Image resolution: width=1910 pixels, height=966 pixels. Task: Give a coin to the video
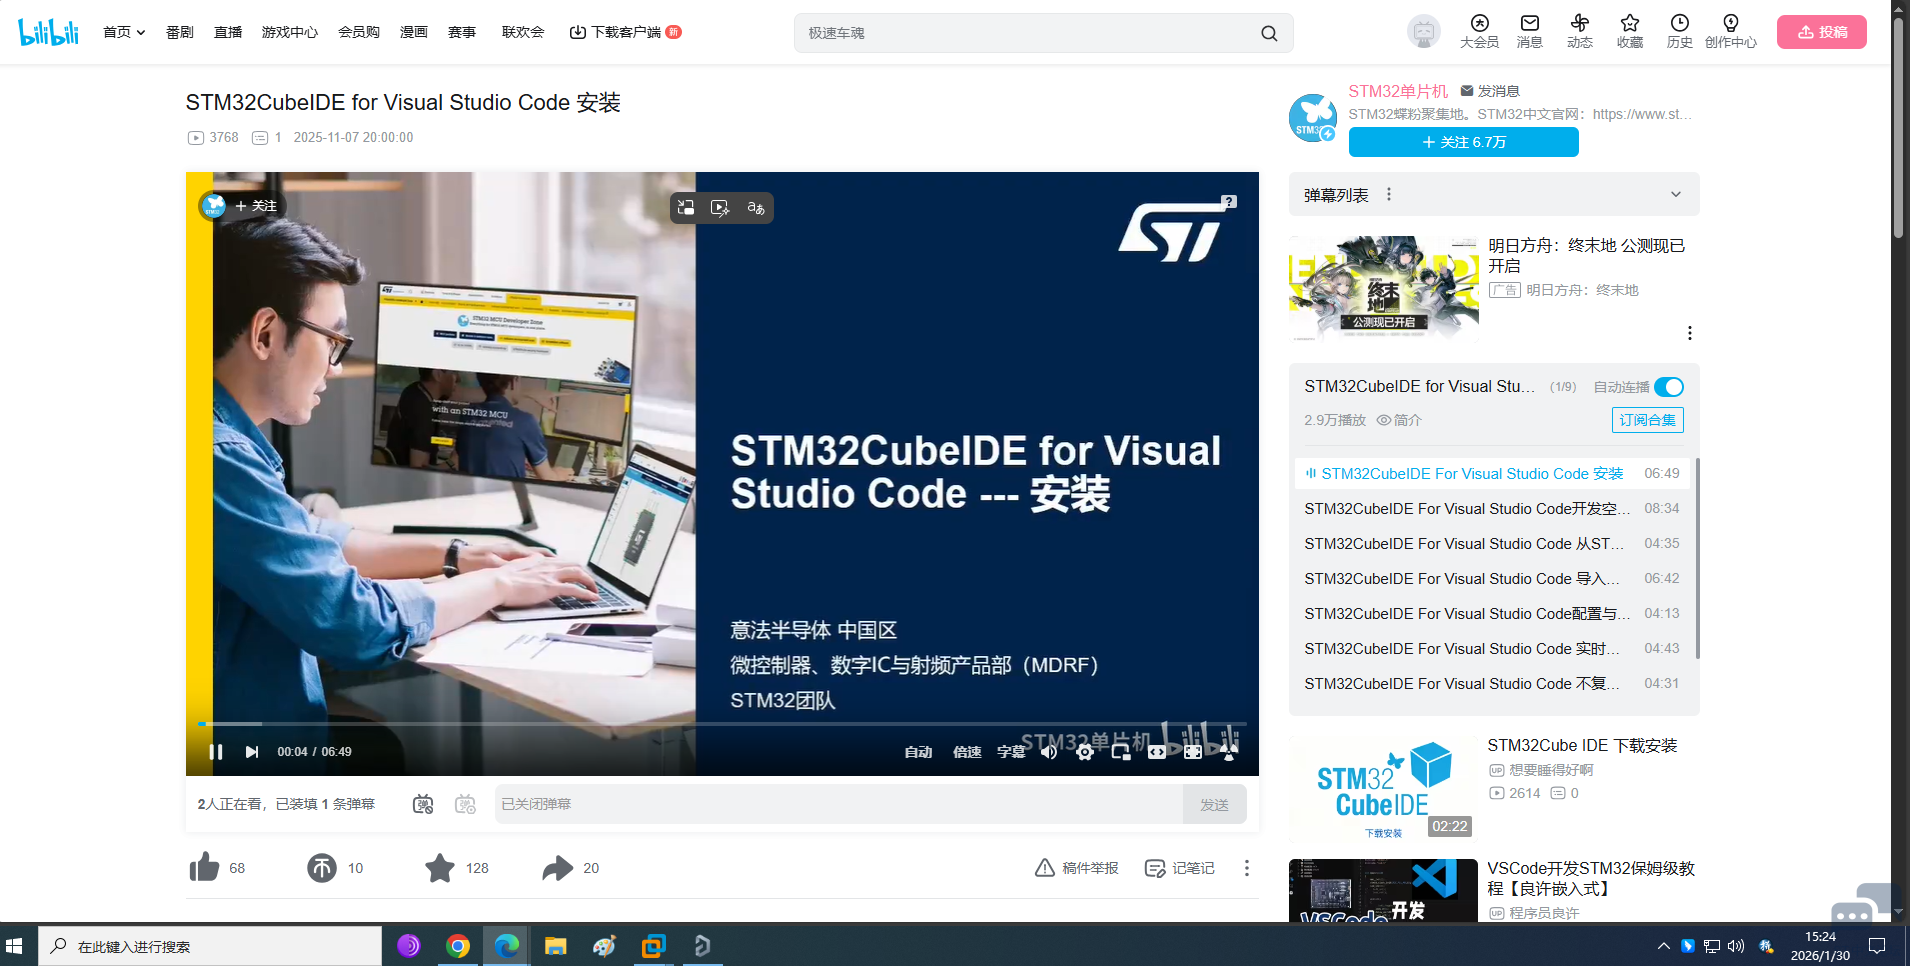click(x=321, y=867)
